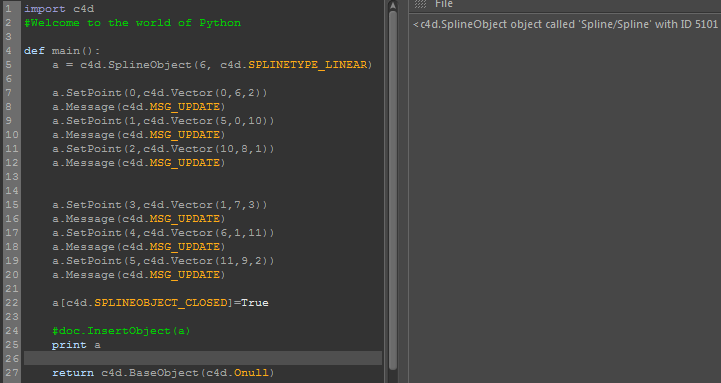Click 'a.SetPoint(0,c4d.Vector(0,6,2))' on line 7
721x383 pixels.
[160, 93]
